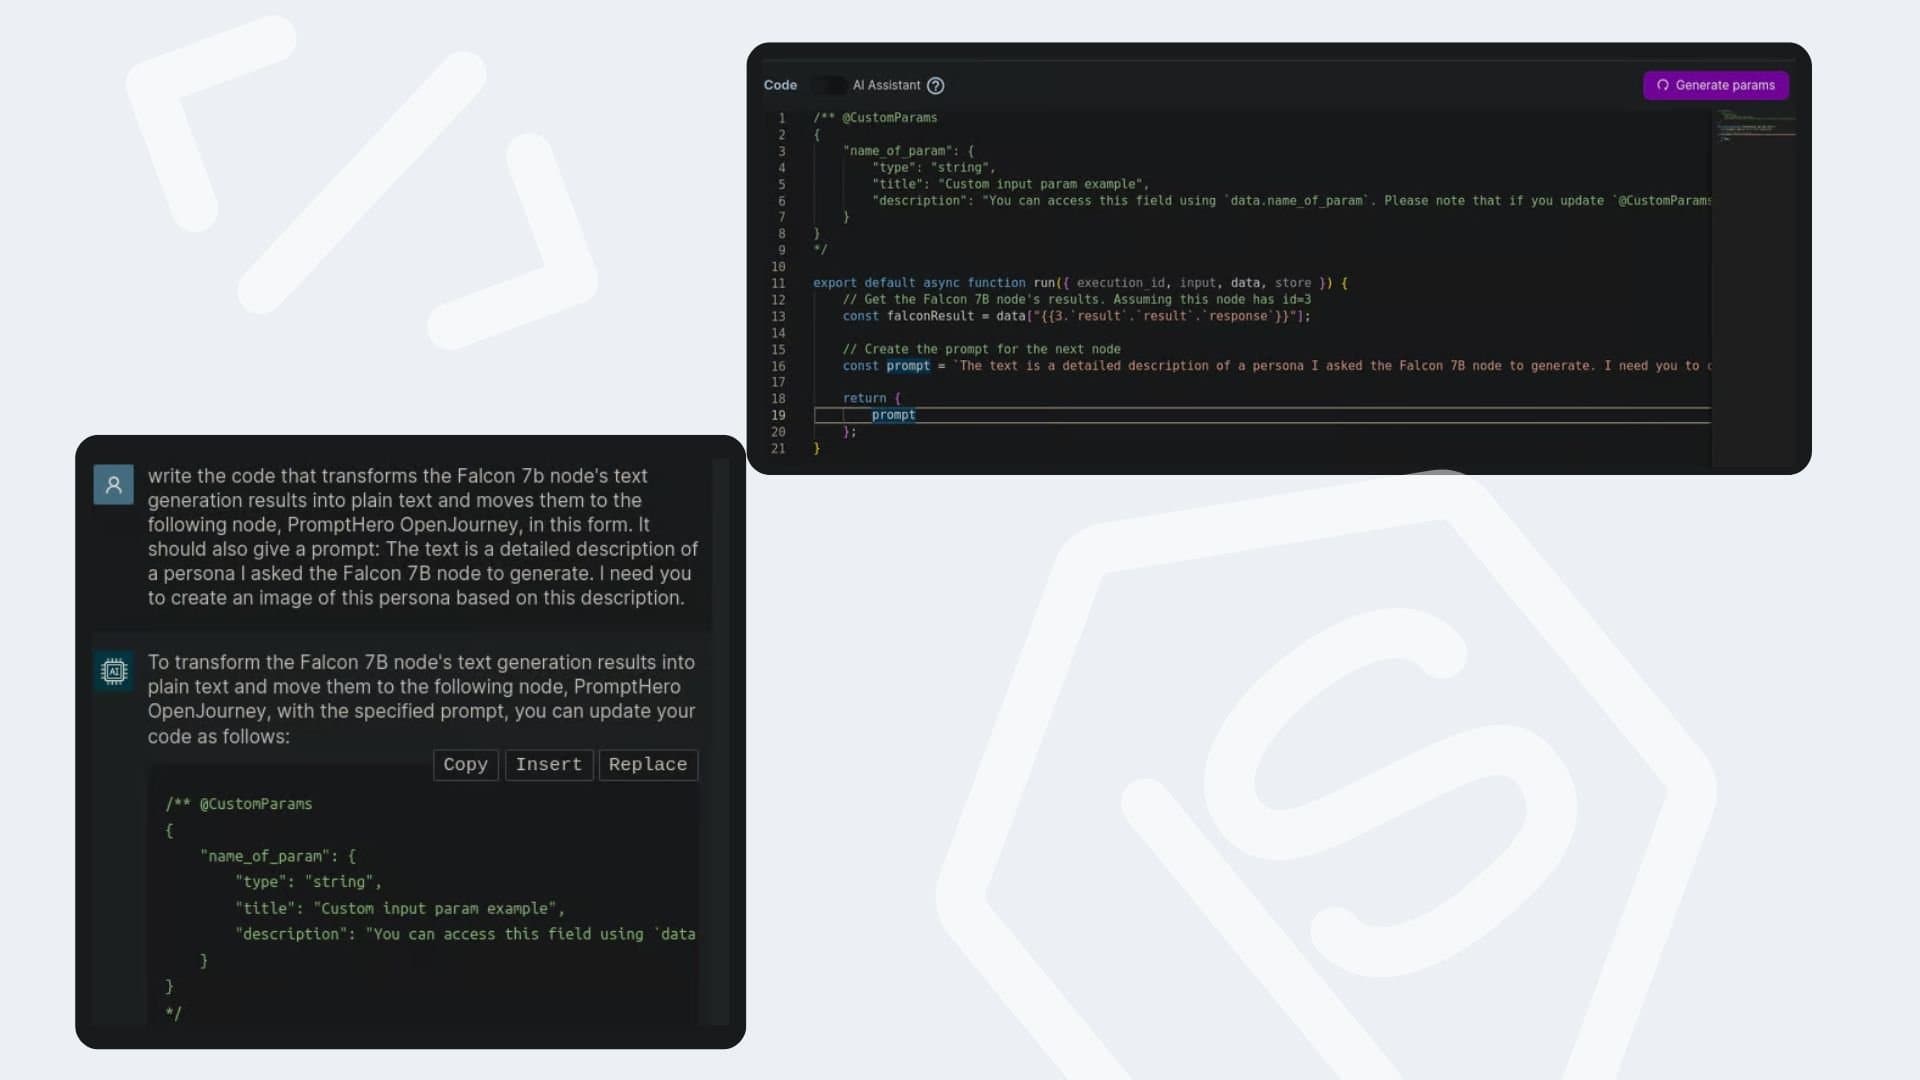The height and width of the screenshot is (1080, 1920).
Task: Replace the editor code with the AI suggestion
Action: click(648, 765)
